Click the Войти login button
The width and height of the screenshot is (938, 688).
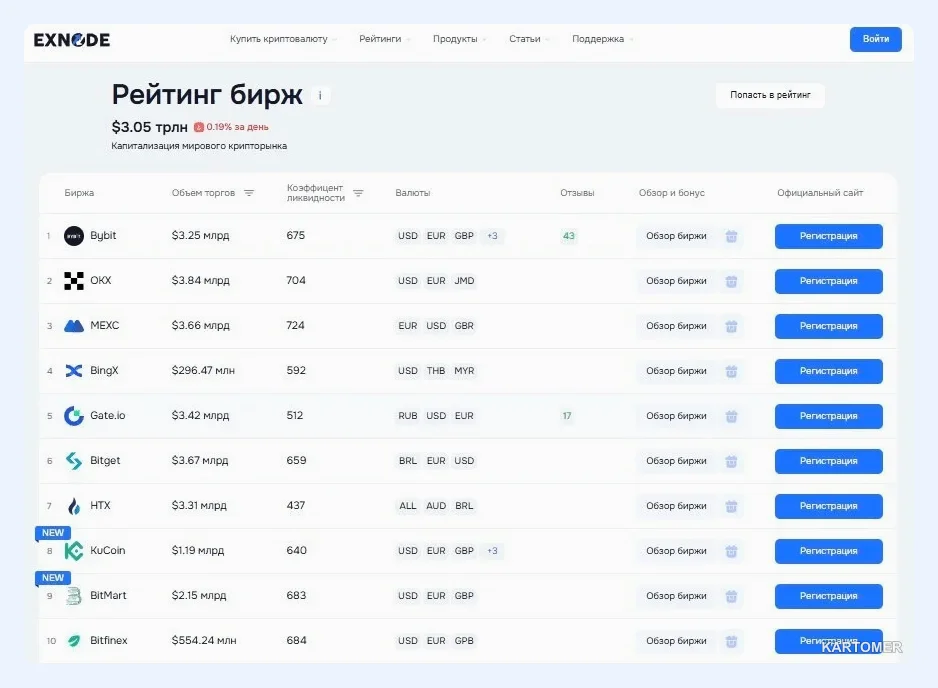[x=876, y=39]
